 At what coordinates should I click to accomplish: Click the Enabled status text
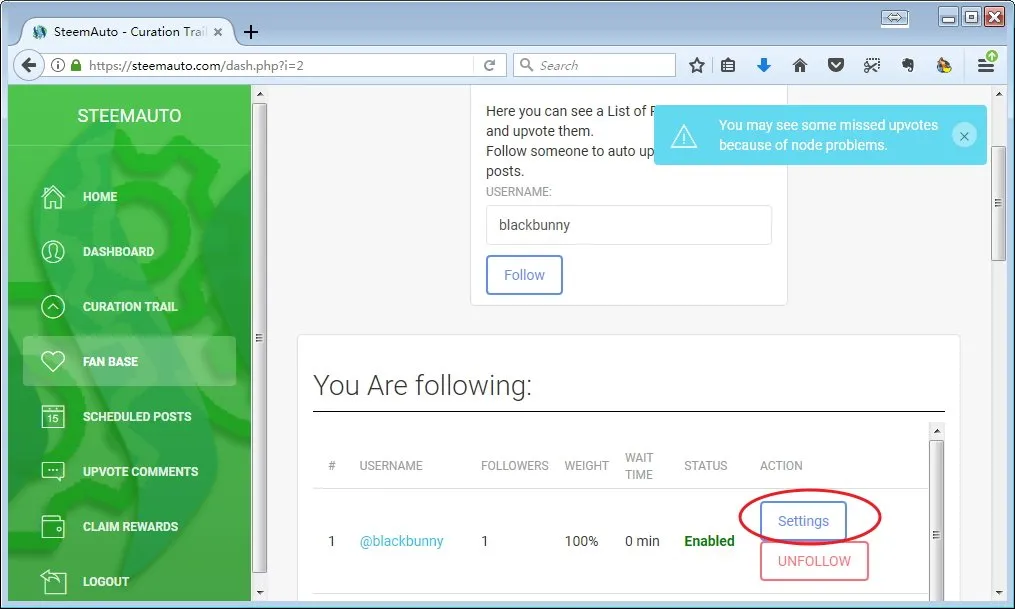pos(709,541)
